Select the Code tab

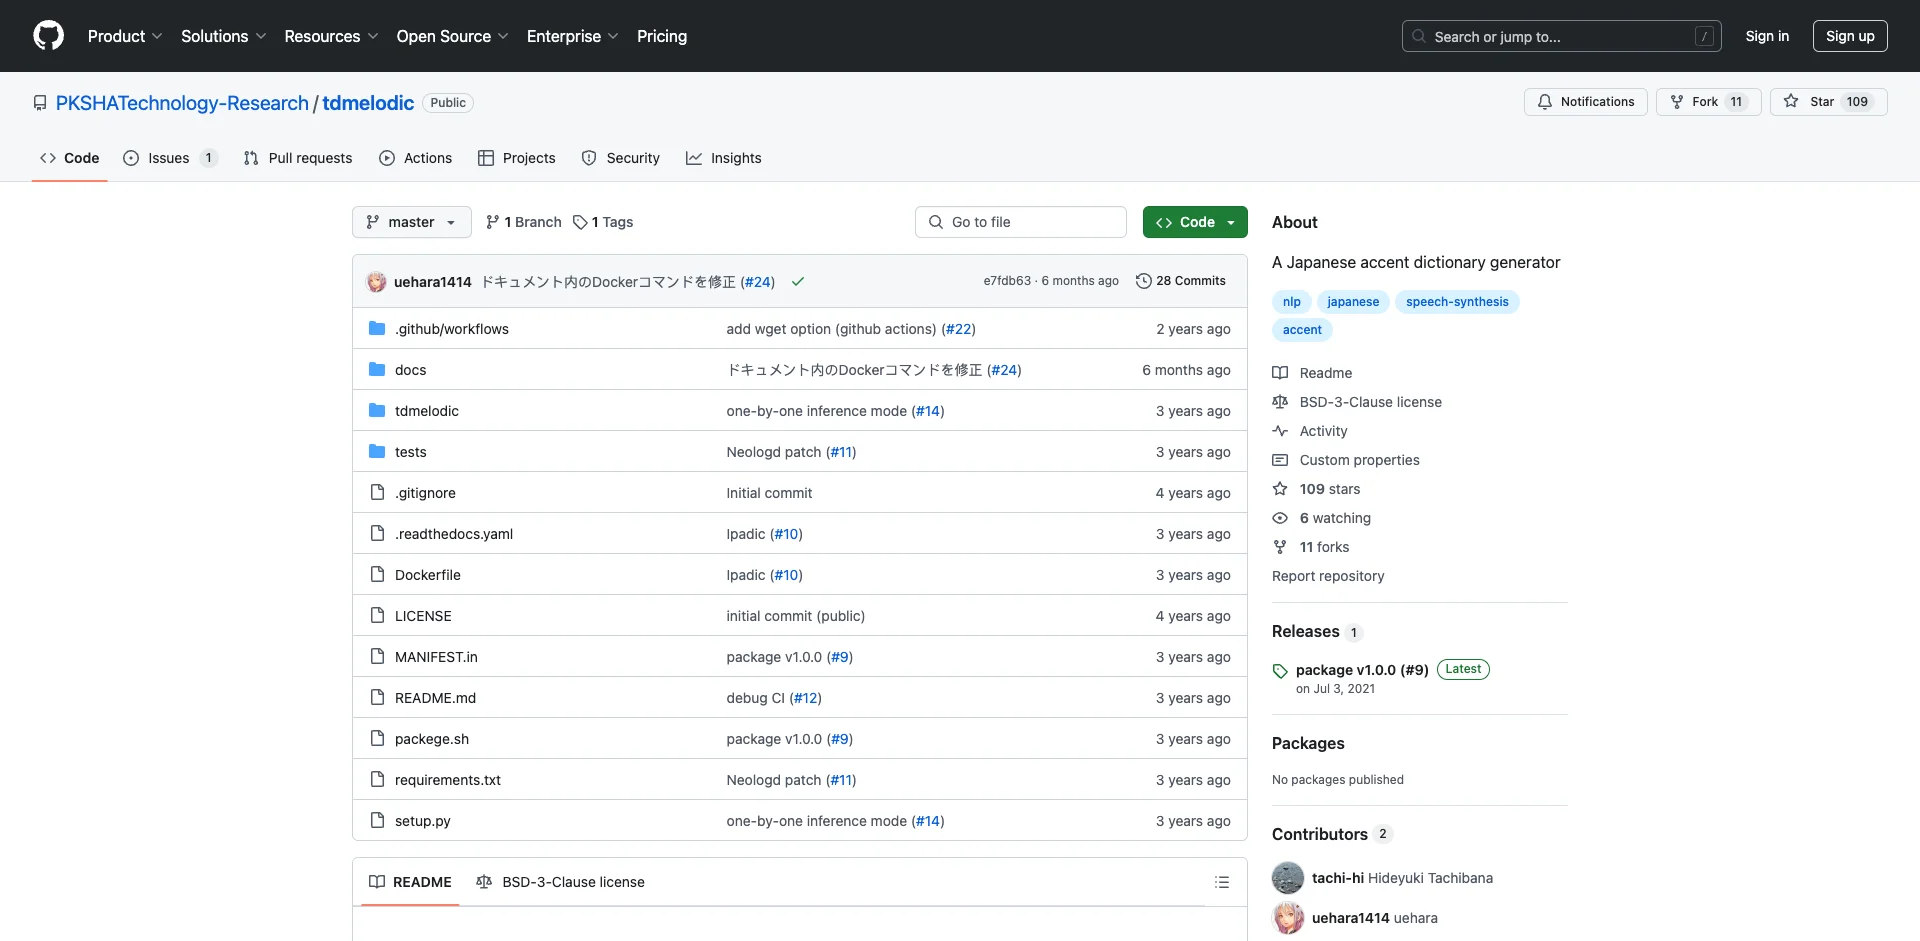click(x=69, y=158)
